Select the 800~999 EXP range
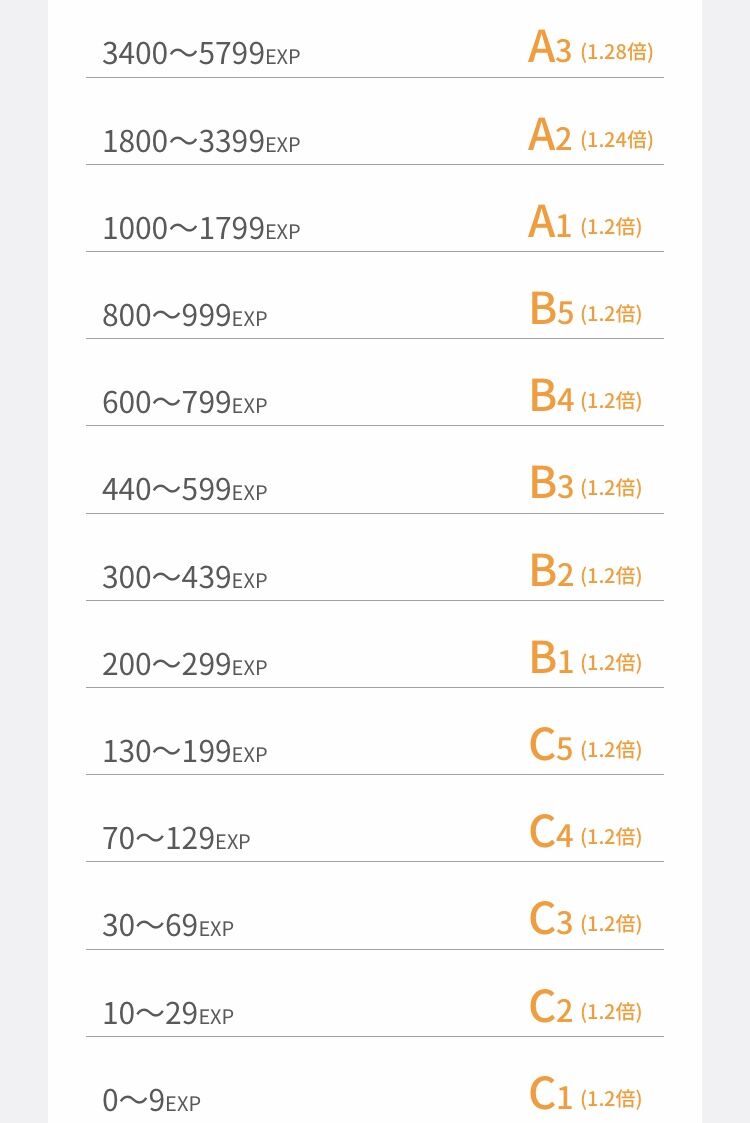Screen dimensions: 750x1123 pyautogui.click(x=185, y=316)
